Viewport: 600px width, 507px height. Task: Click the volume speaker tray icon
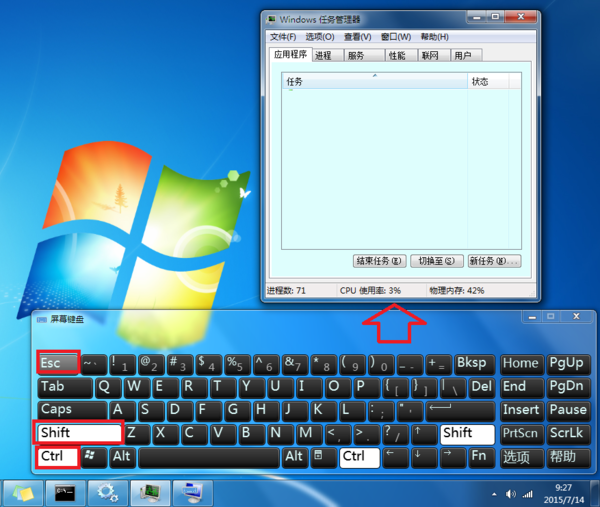point(510,494)
